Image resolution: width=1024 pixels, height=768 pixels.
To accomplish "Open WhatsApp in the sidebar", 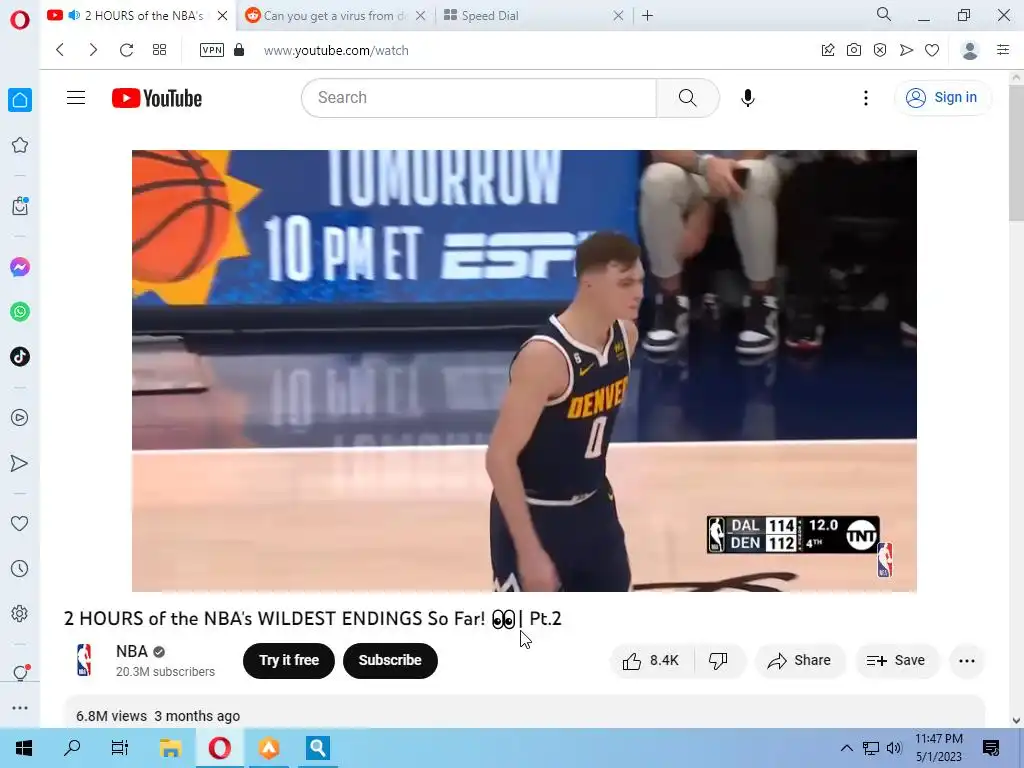I will point(20,312).
